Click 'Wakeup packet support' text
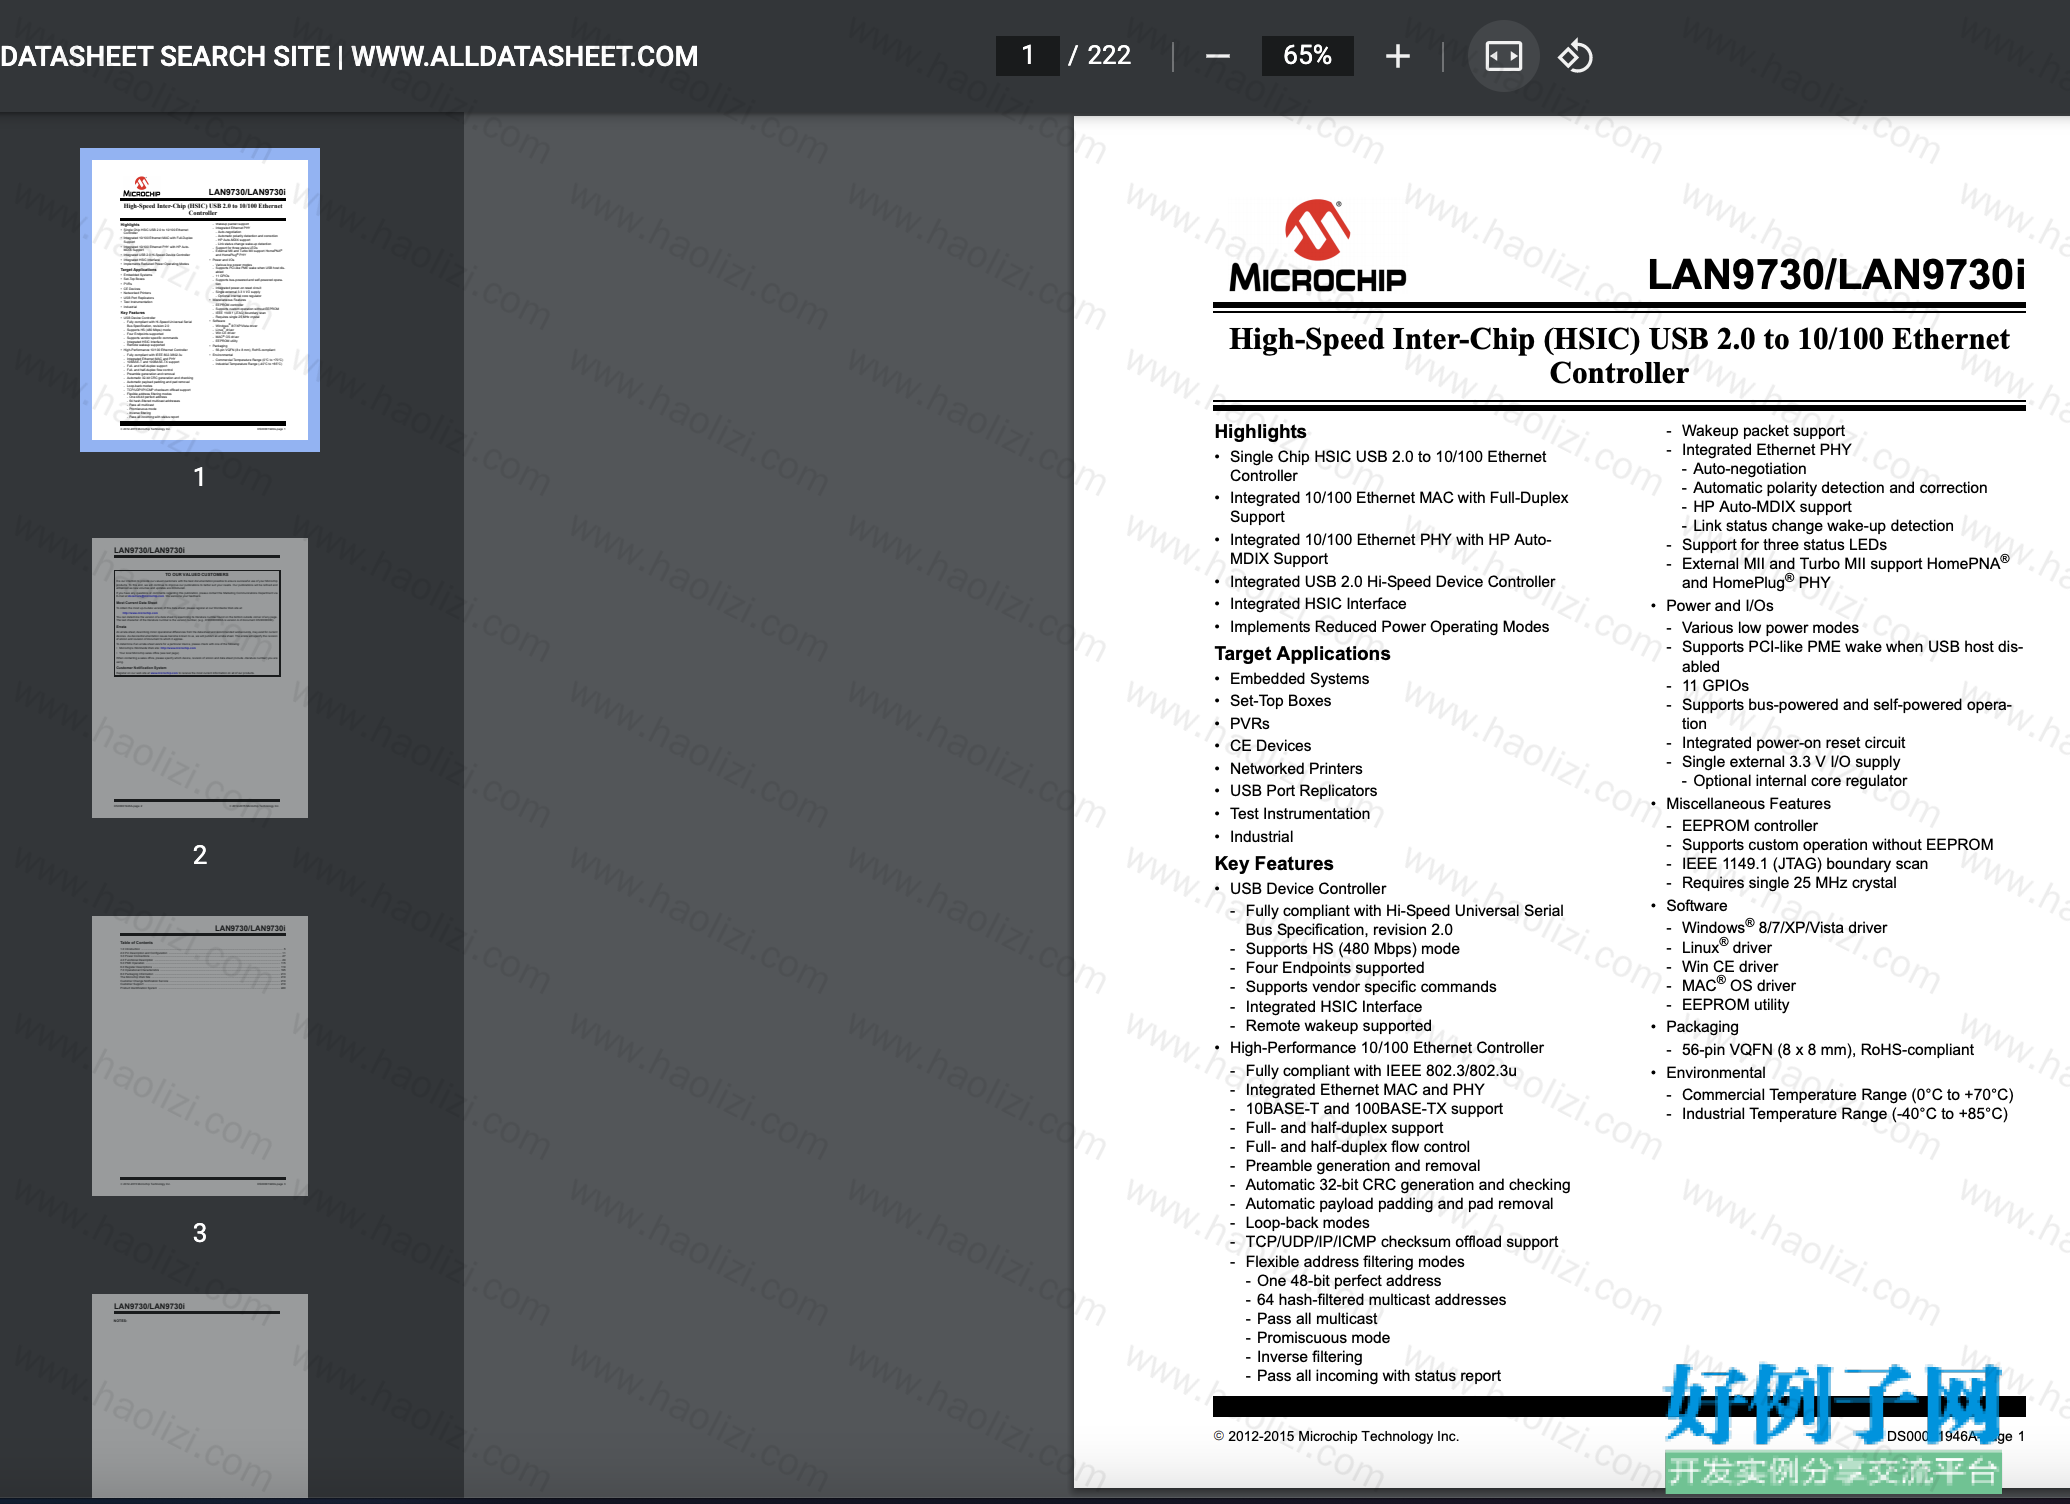The height and width of the screenshot is (1504, 2070). [1763, 430]
